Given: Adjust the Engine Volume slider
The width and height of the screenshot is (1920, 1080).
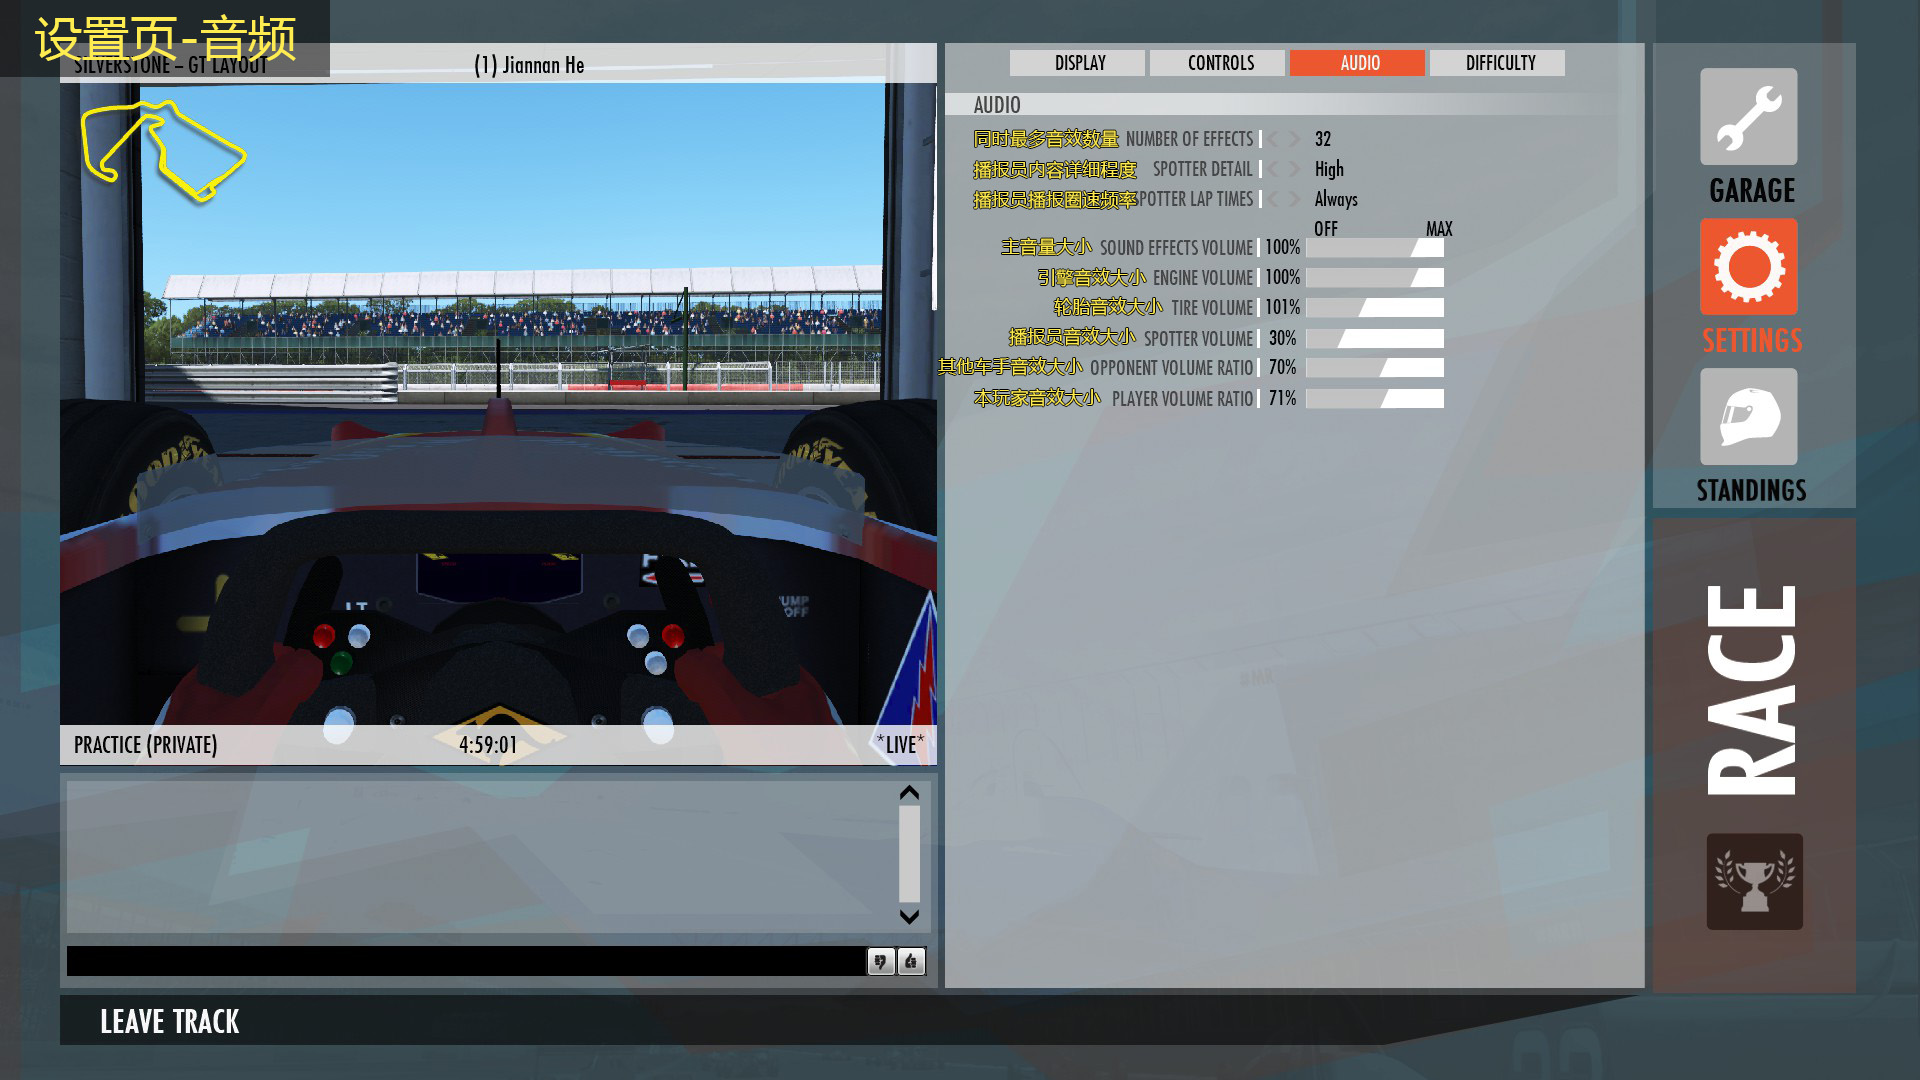Looking at the screenshot, I should point(1375,277).
